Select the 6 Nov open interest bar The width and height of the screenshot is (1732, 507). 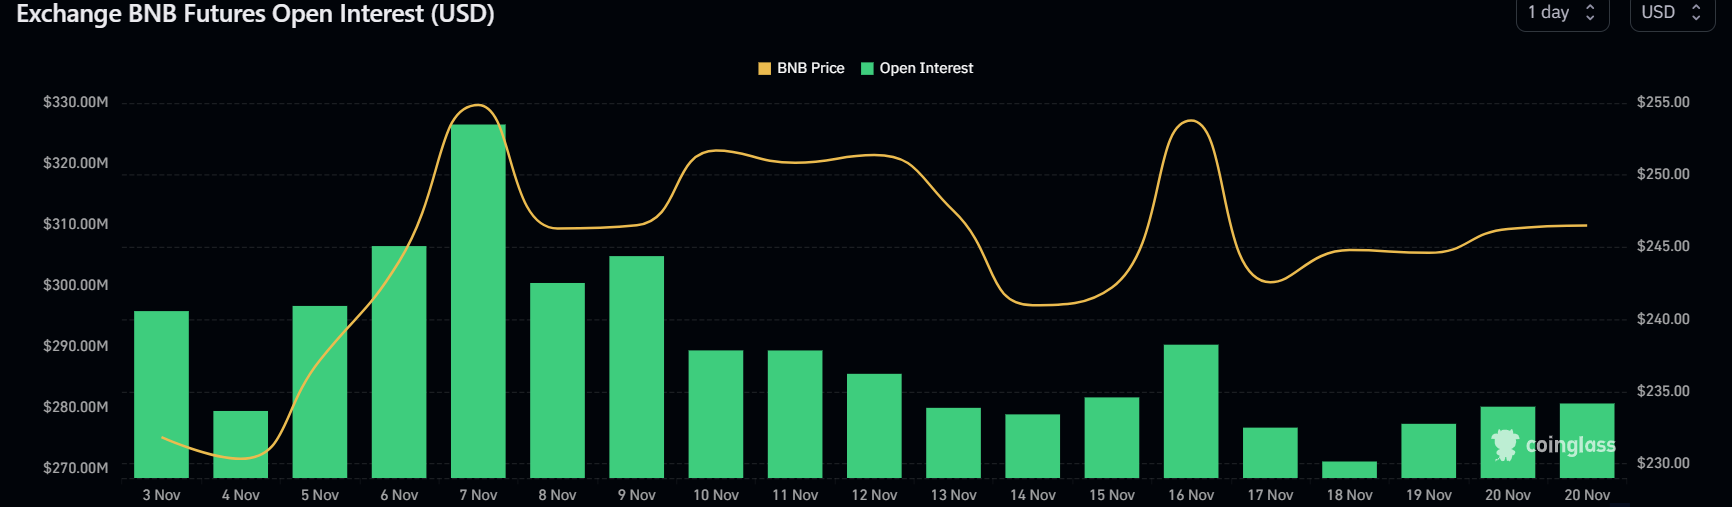click(x=399, y=362)
